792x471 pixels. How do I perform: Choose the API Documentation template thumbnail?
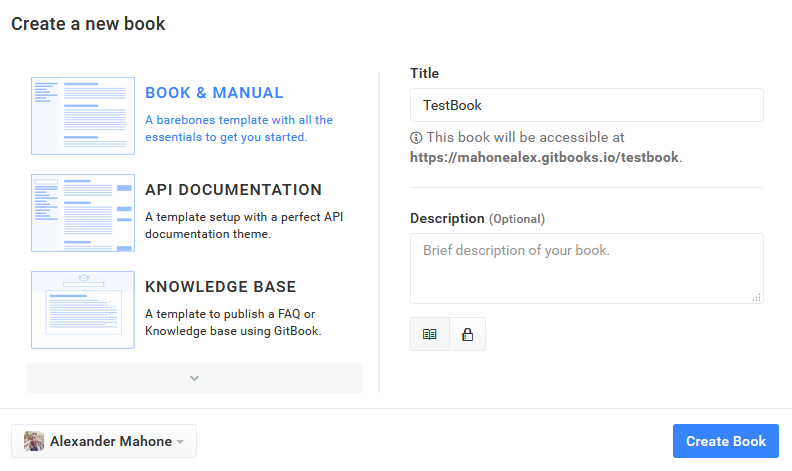pyautogui.click(x=83, y=213)
